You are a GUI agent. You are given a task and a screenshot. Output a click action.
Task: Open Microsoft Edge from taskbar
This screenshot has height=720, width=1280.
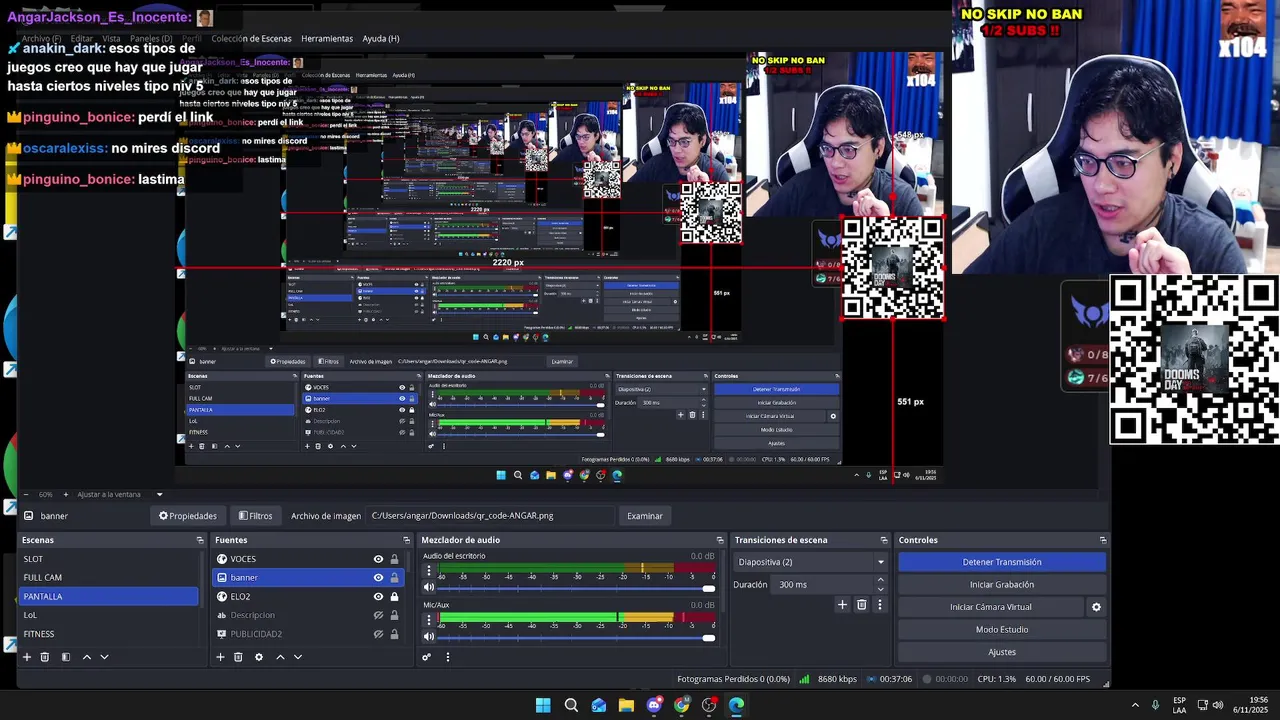[736, 705]
